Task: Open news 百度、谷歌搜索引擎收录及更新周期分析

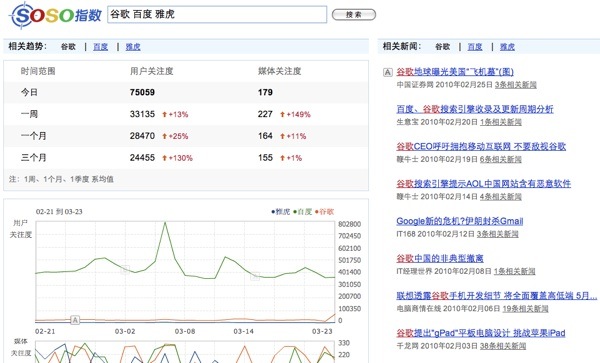Action: click(x=475, y=109)
